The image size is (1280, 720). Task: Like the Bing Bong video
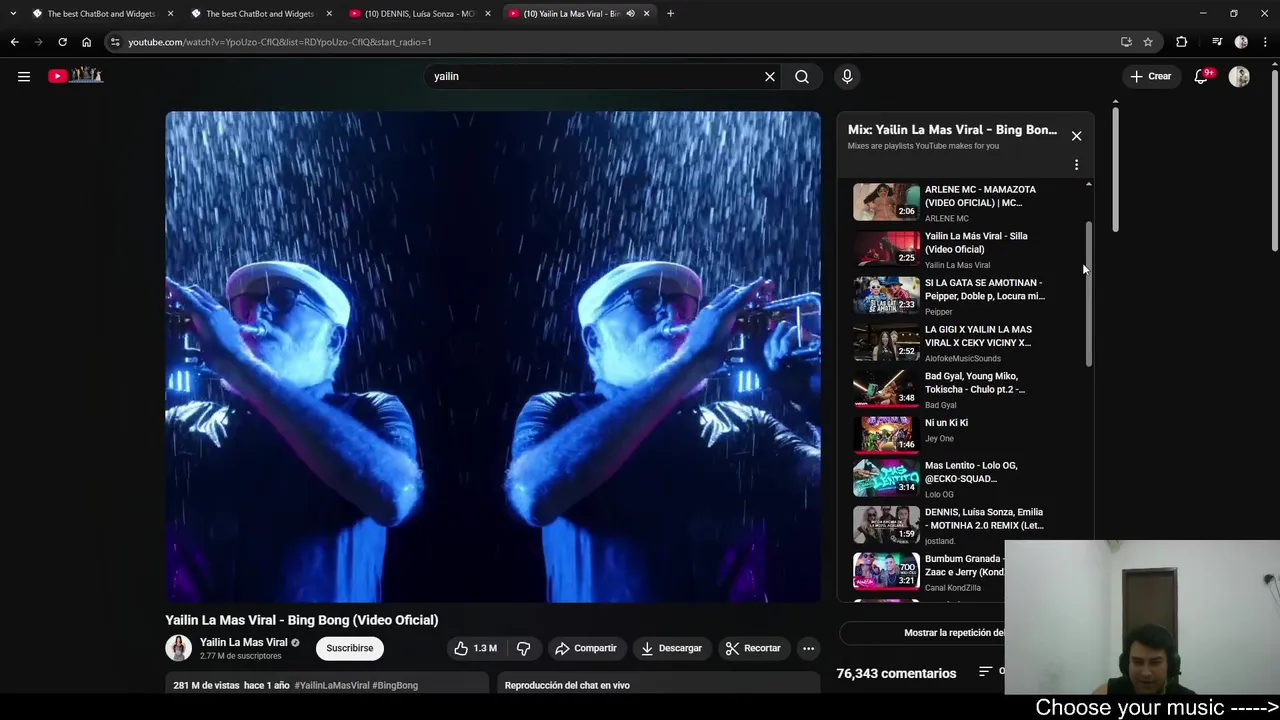tap(476, 648)
